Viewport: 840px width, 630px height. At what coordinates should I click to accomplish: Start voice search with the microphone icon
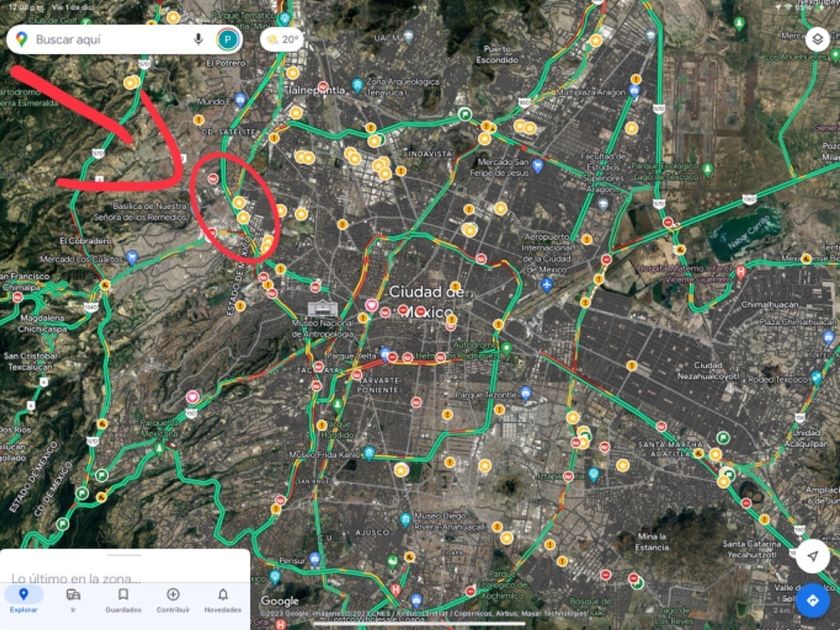pyautogui.click(x=198, y=39)
